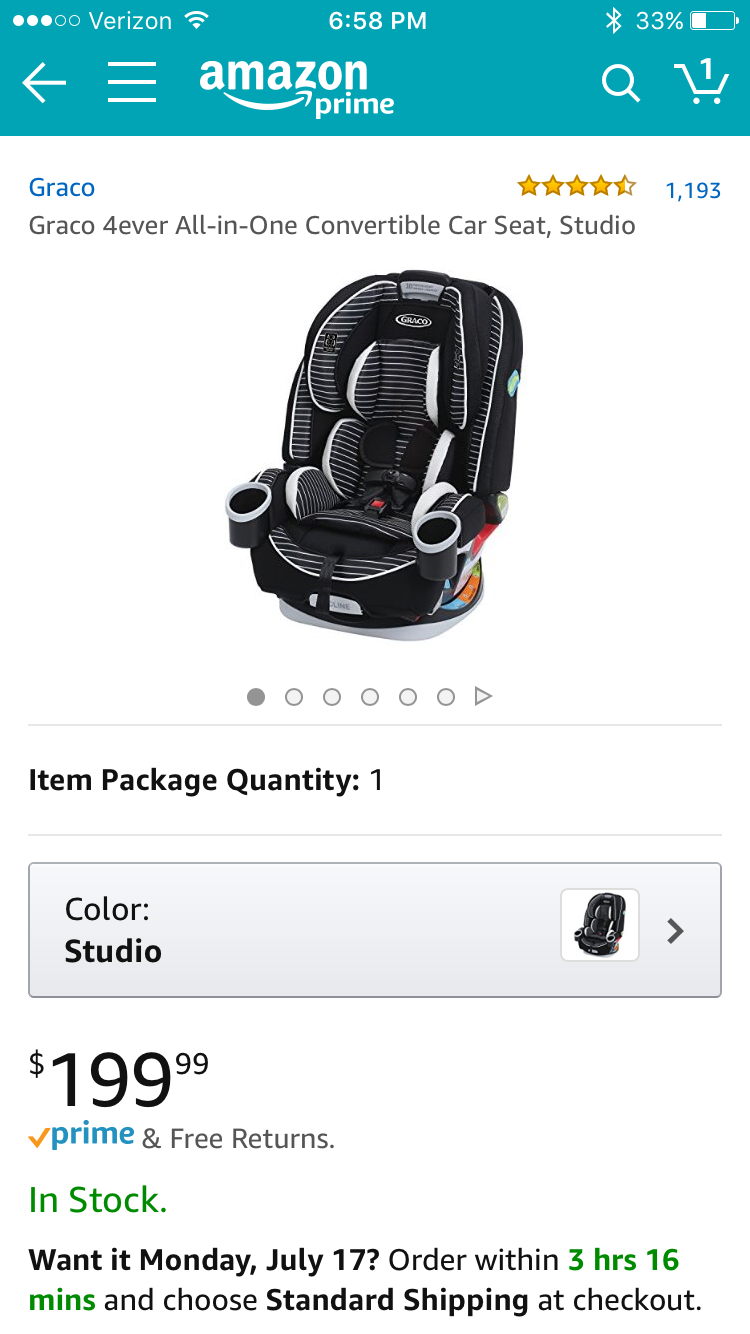Select the fourth image dot
Image resolution: width=750 pixels, height=1334 pixels.
[370, 697]
